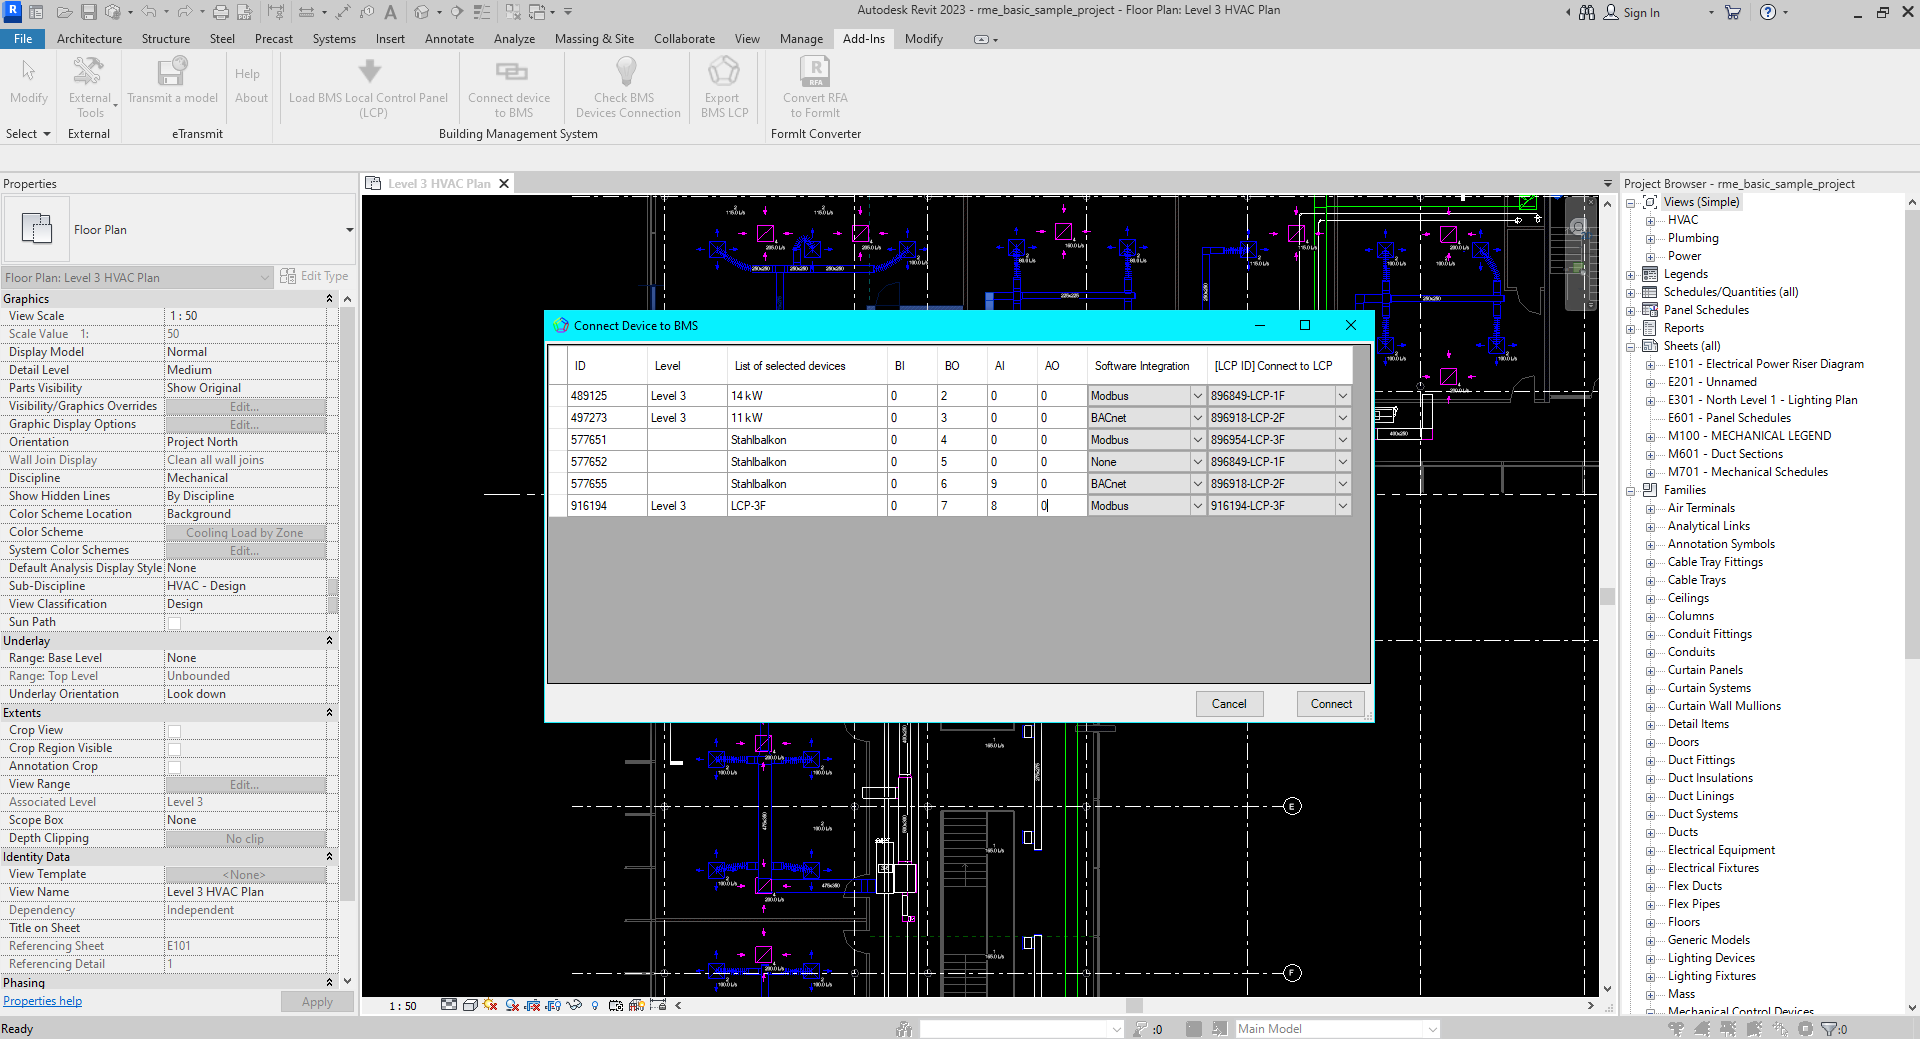This screenshot has height=1039, width=1920.
Task: Open the Properties help link
Action: (x=43, y=1001)
